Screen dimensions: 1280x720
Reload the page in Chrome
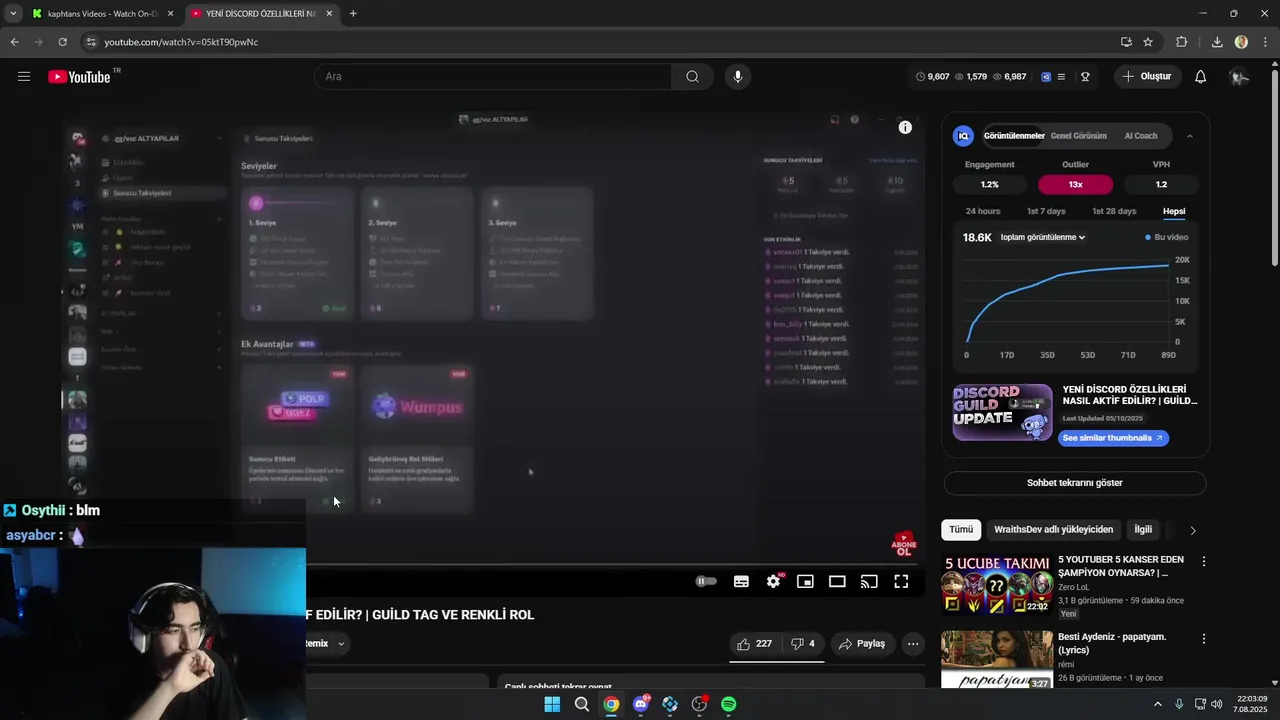tap(63, 42)
